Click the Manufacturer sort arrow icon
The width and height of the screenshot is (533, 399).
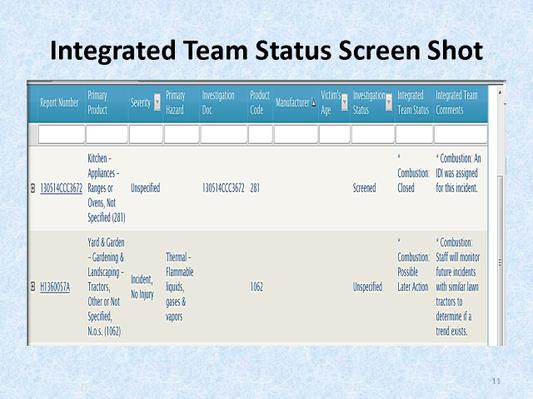[314, 103]
